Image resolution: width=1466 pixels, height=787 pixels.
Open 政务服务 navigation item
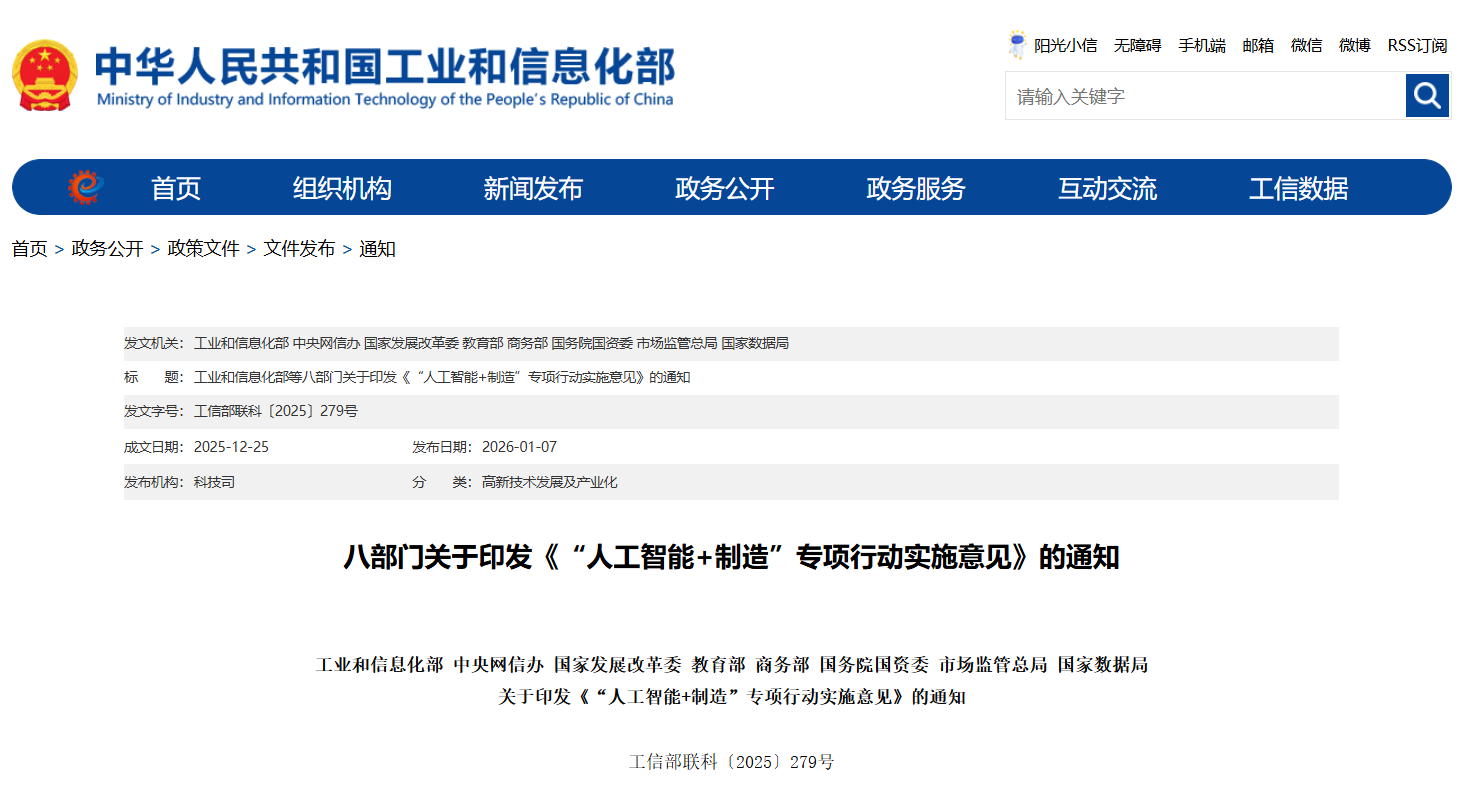[916, 188]
